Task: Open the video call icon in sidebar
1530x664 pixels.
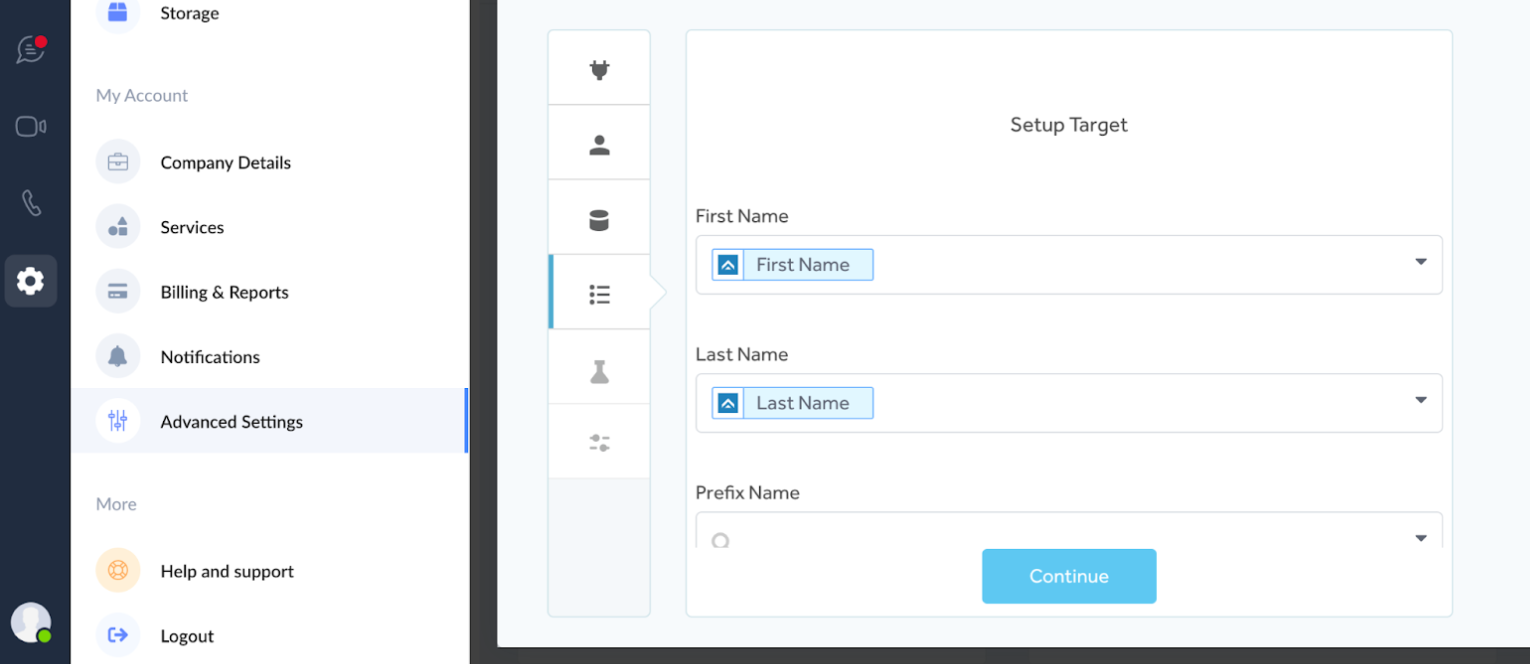Action: (30, 126)
